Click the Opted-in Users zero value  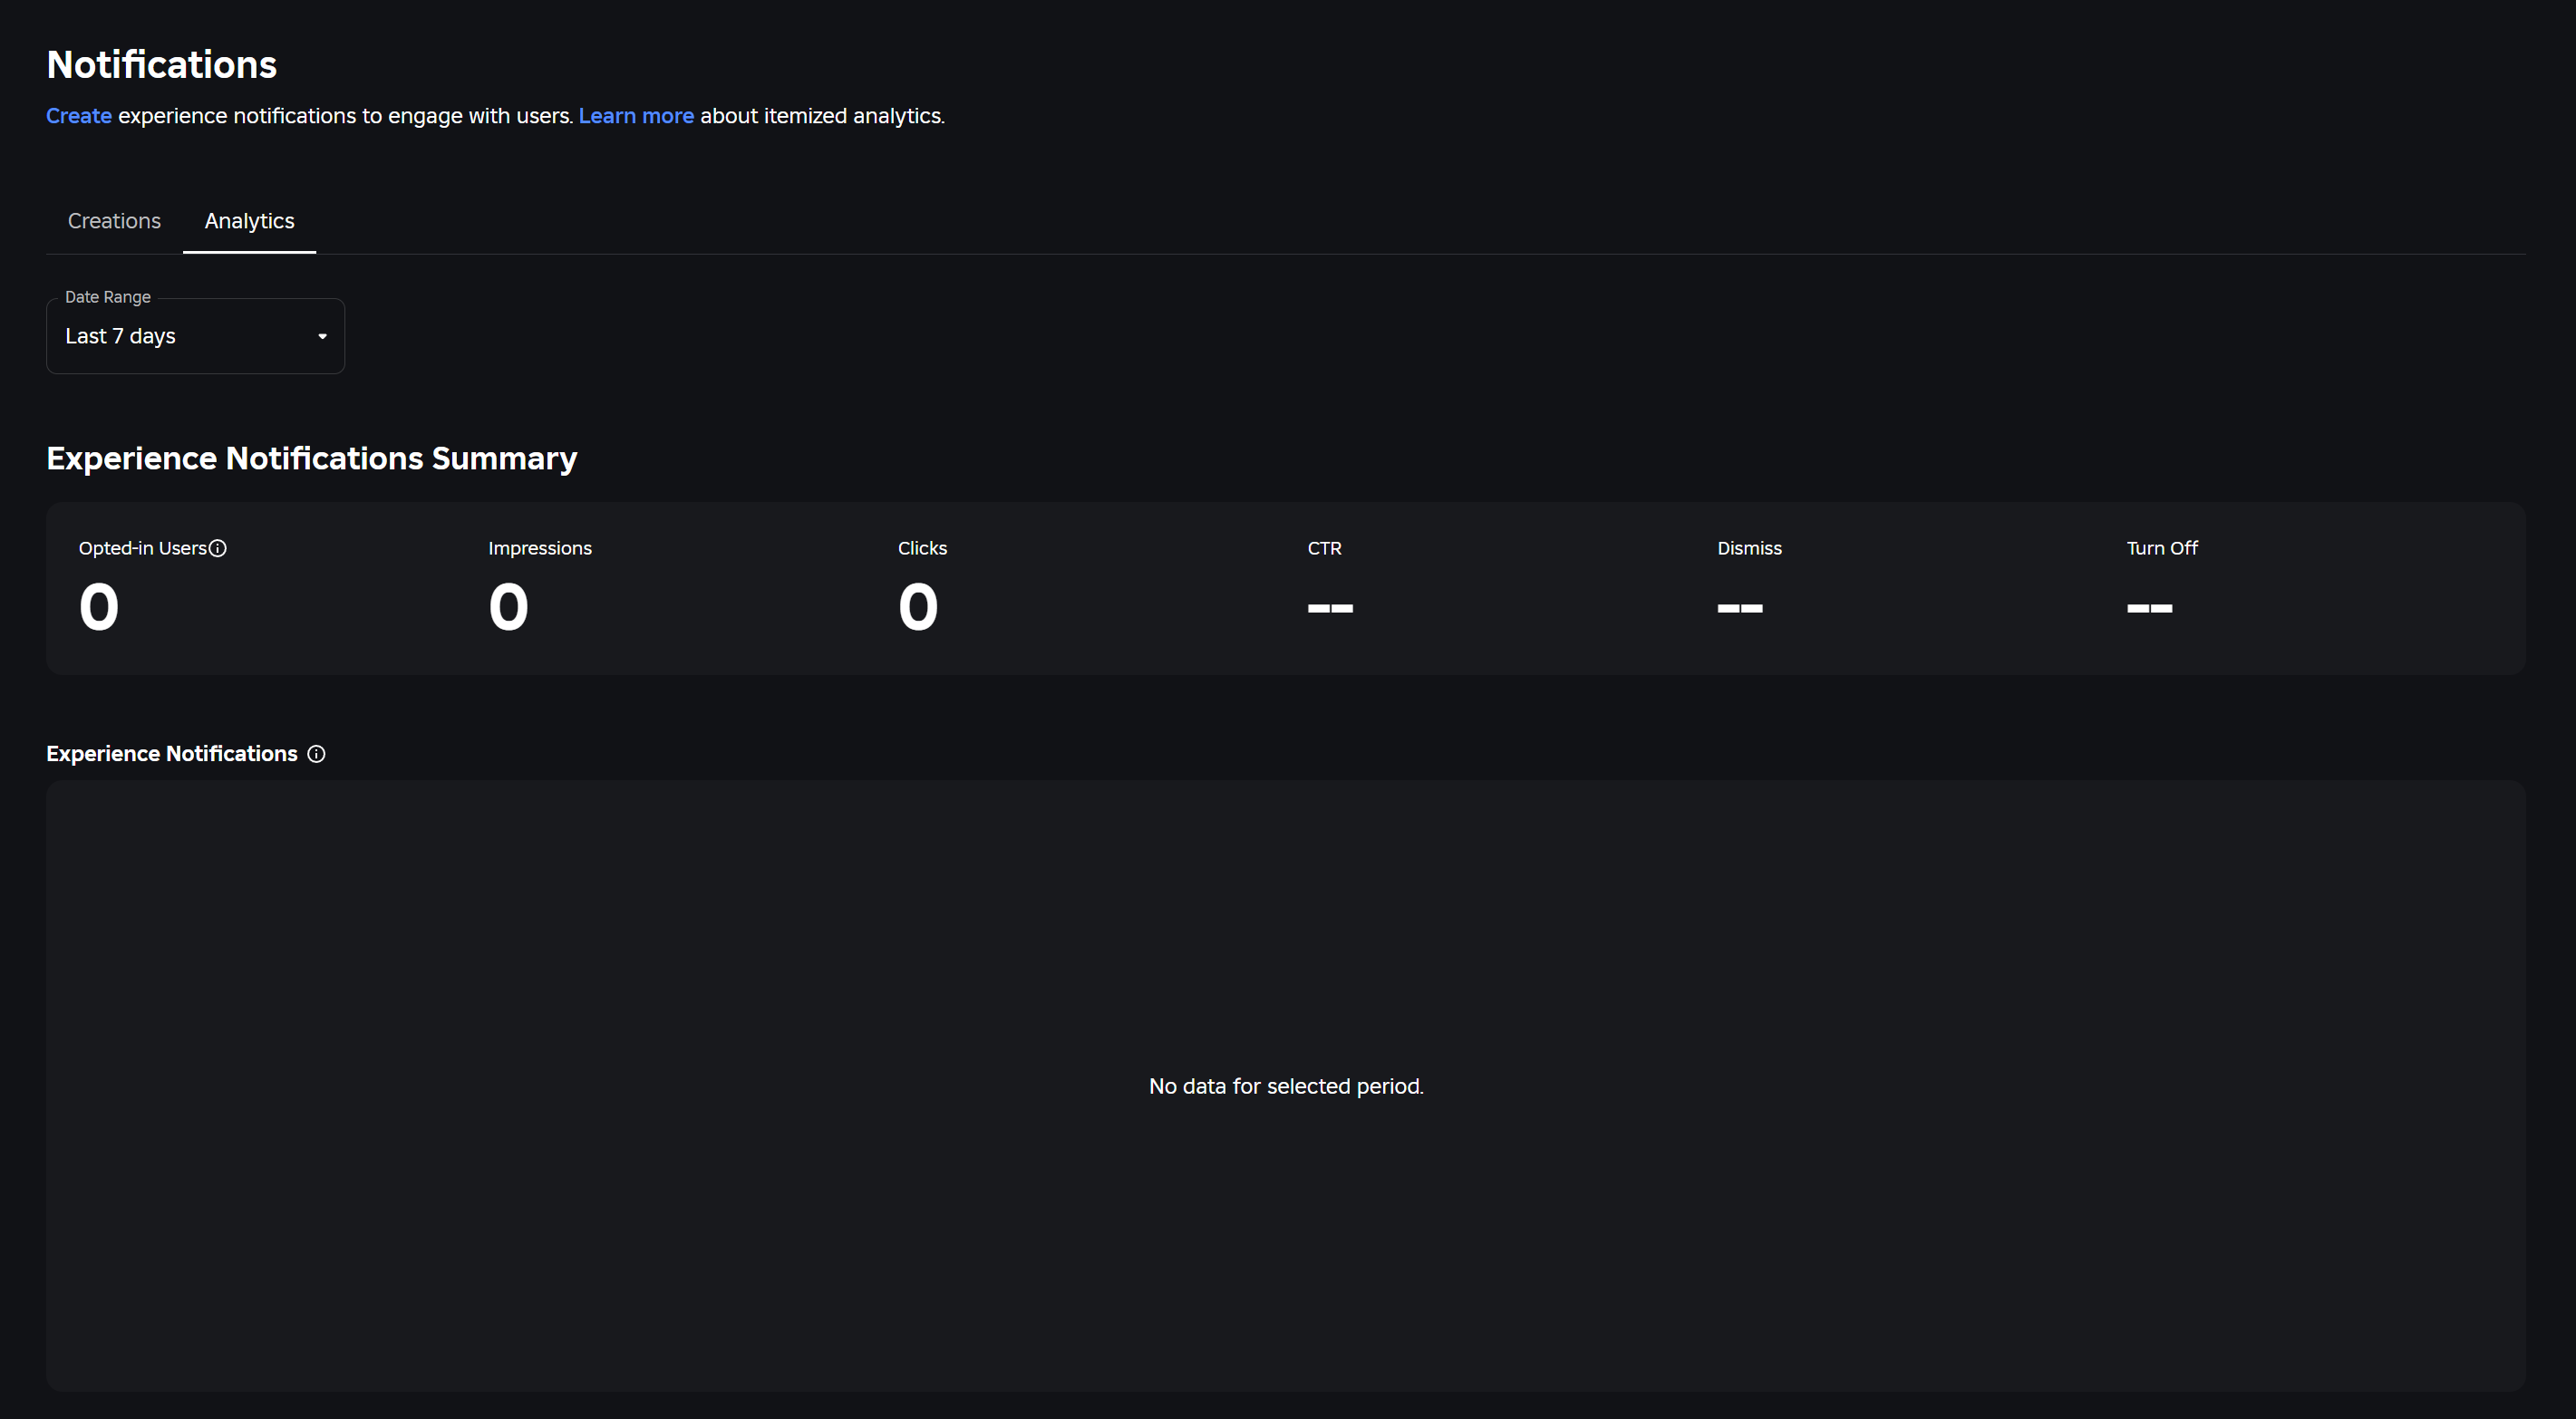point(99,607)
